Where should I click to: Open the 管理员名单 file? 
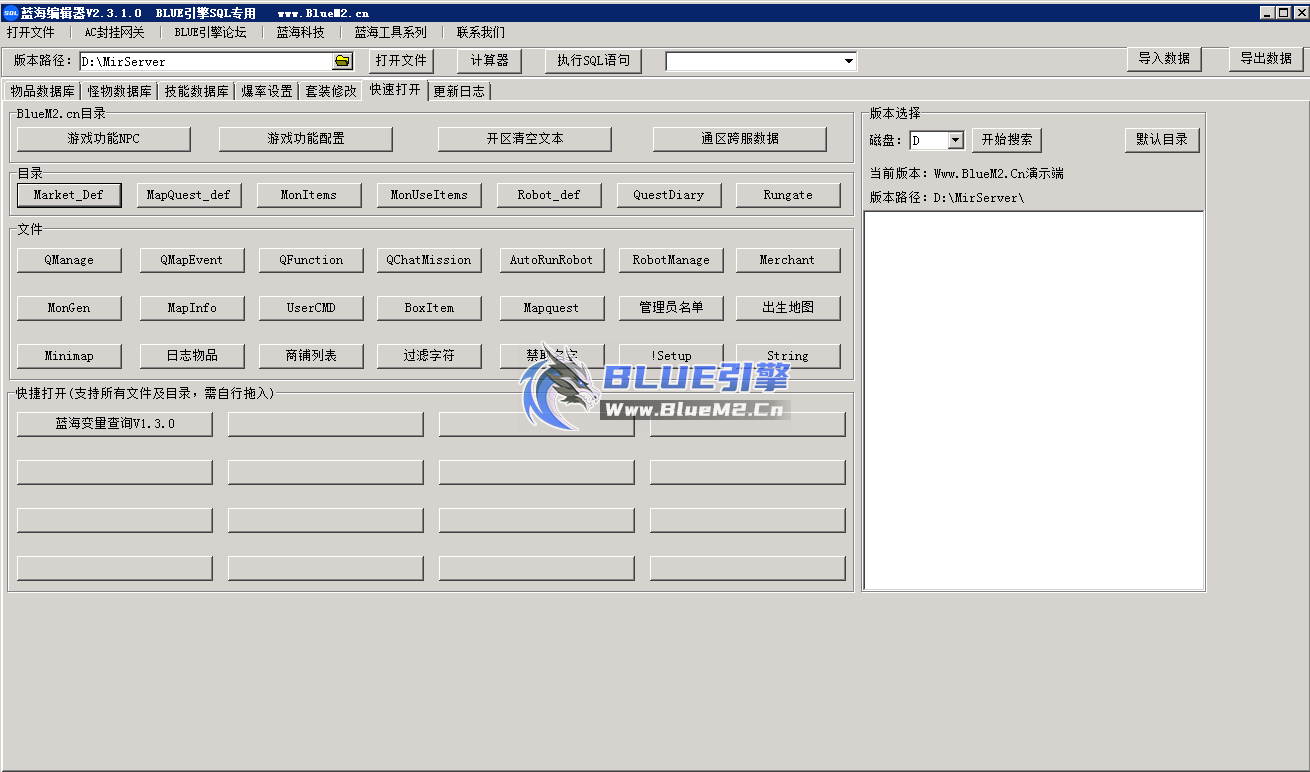[671, 308]
